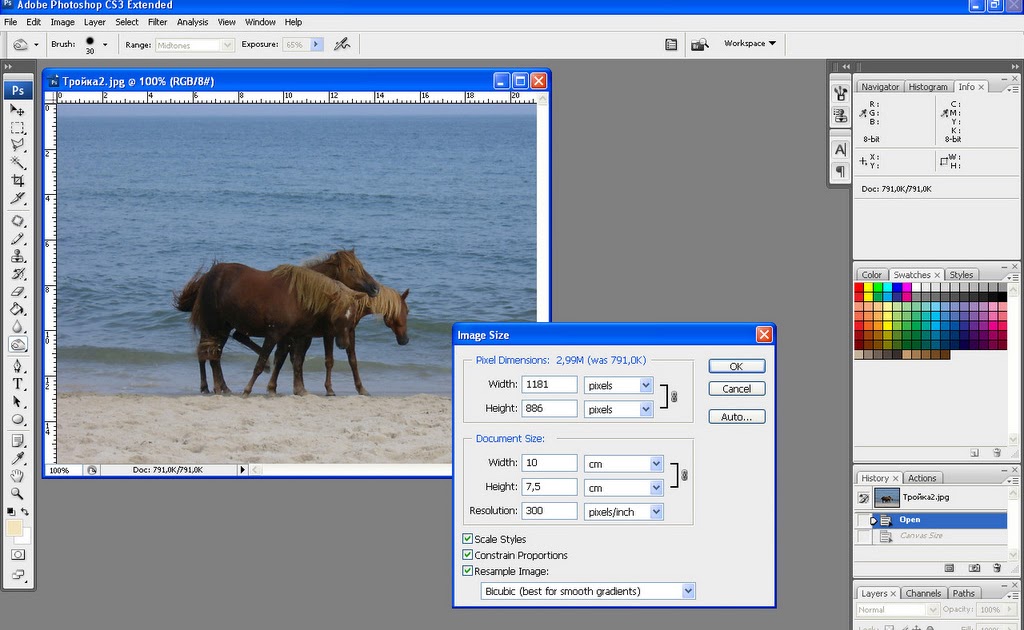Select the Polygonal Lasso tool

coord(18,145)
